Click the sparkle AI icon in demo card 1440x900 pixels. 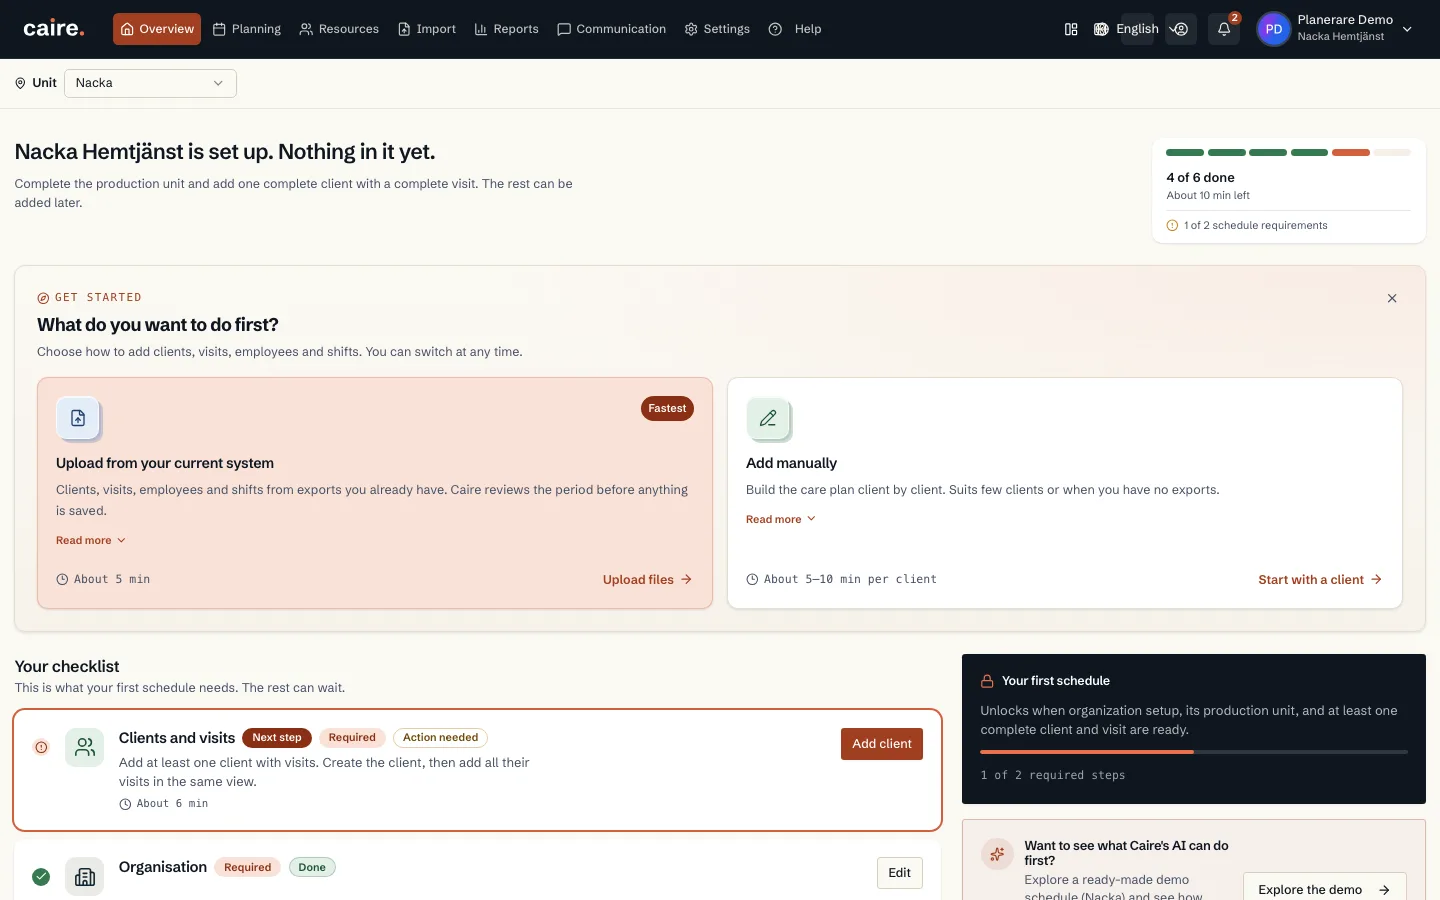tap(997, 854)
